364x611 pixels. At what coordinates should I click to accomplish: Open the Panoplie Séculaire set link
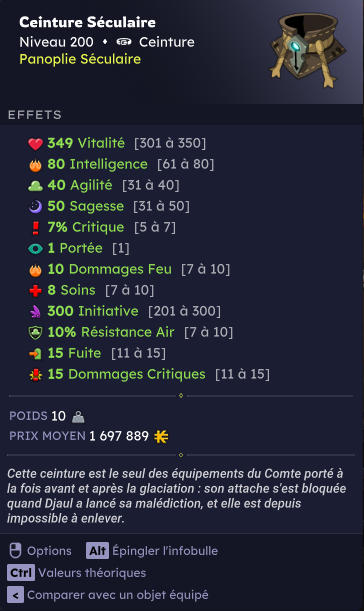(x=80, y=59)
